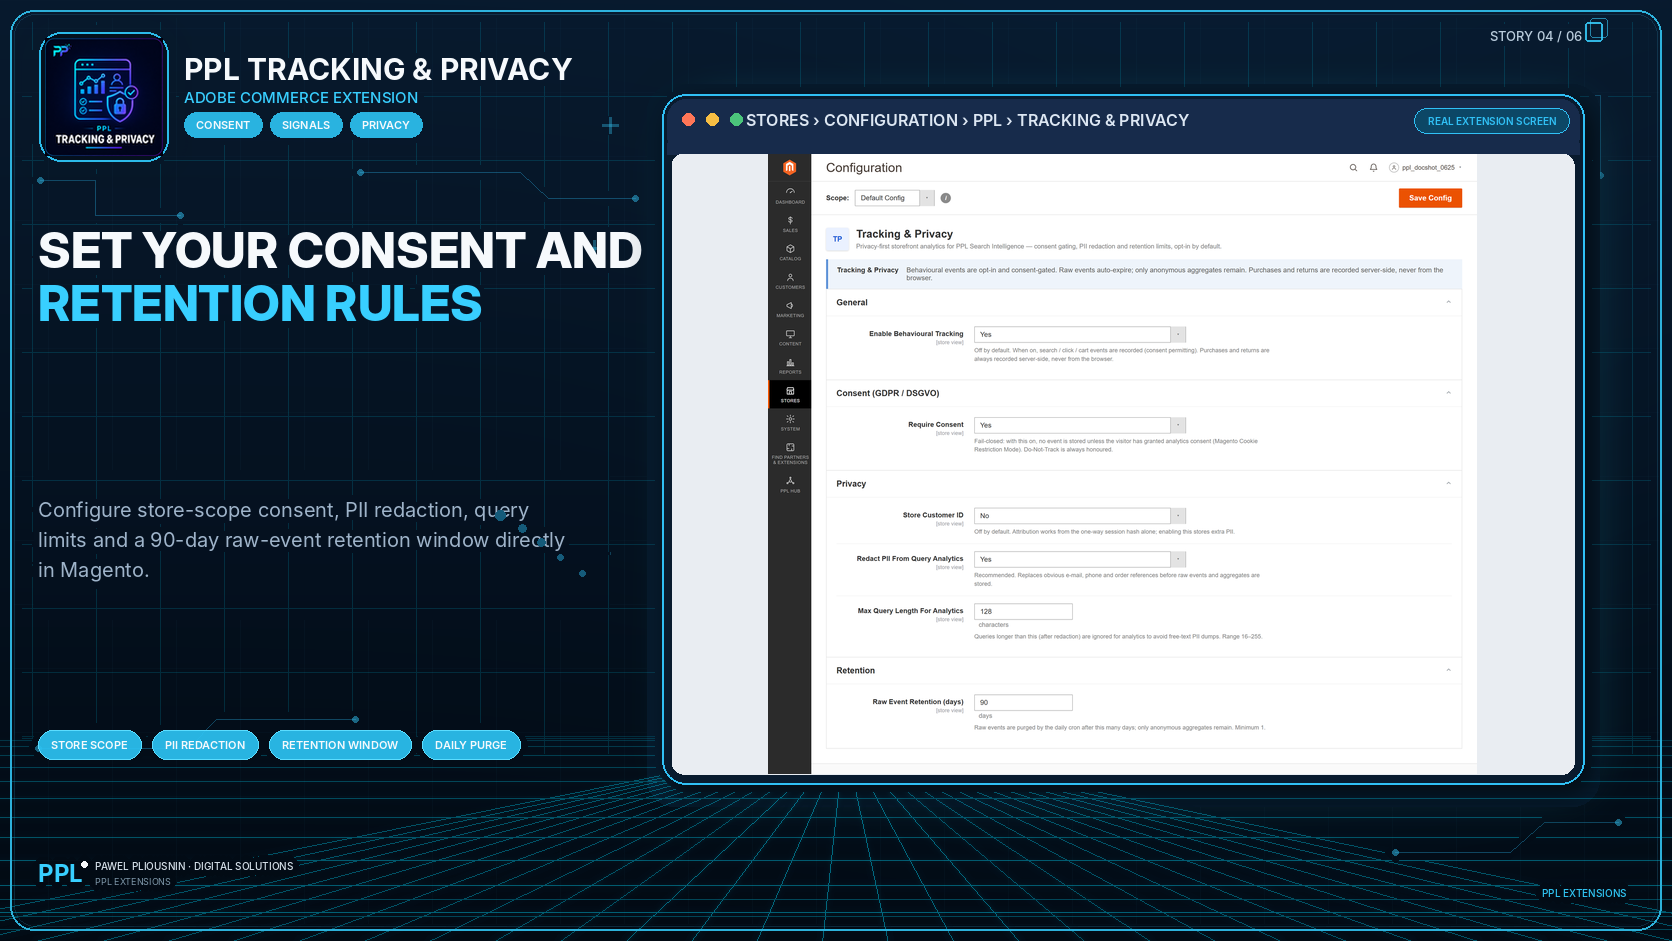The width and height of the screenshot is (1672, 941).
Task: Click the story slide counter icon
Action: coord(1596,31)
